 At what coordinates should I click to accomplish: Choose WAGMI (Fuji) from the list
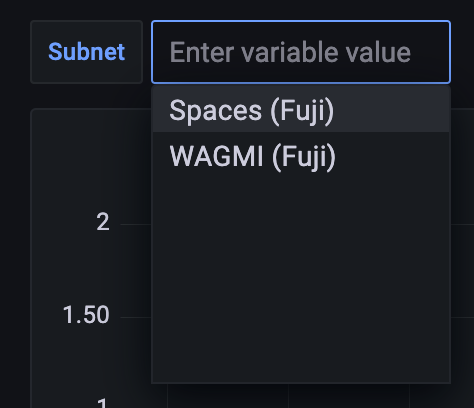[x=301, y=156]
